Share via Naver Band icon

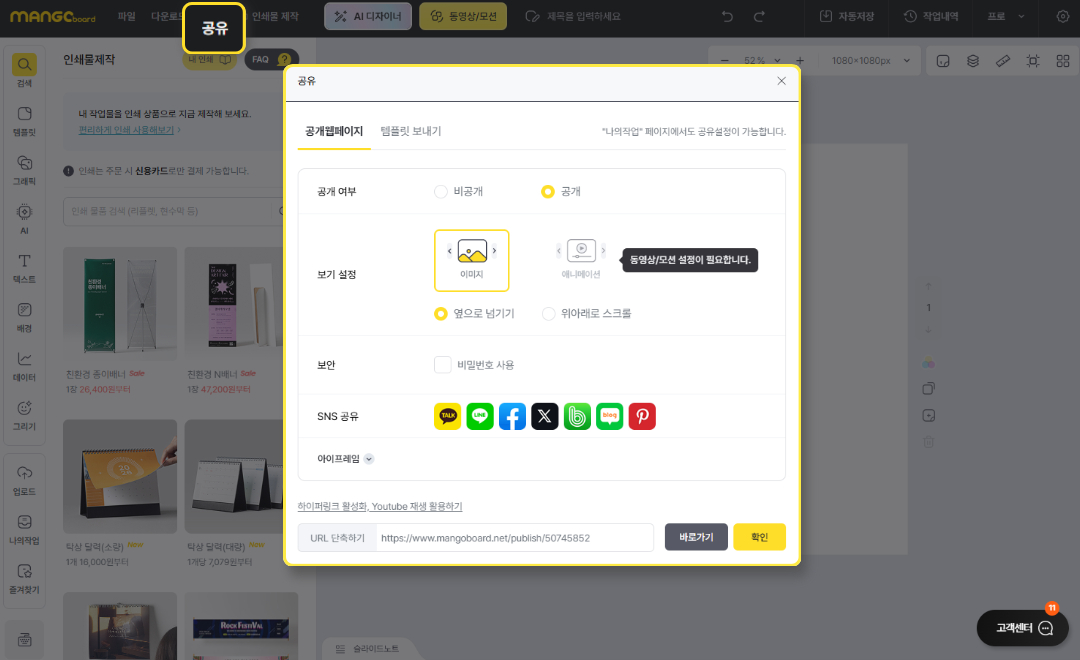point(577,417)
